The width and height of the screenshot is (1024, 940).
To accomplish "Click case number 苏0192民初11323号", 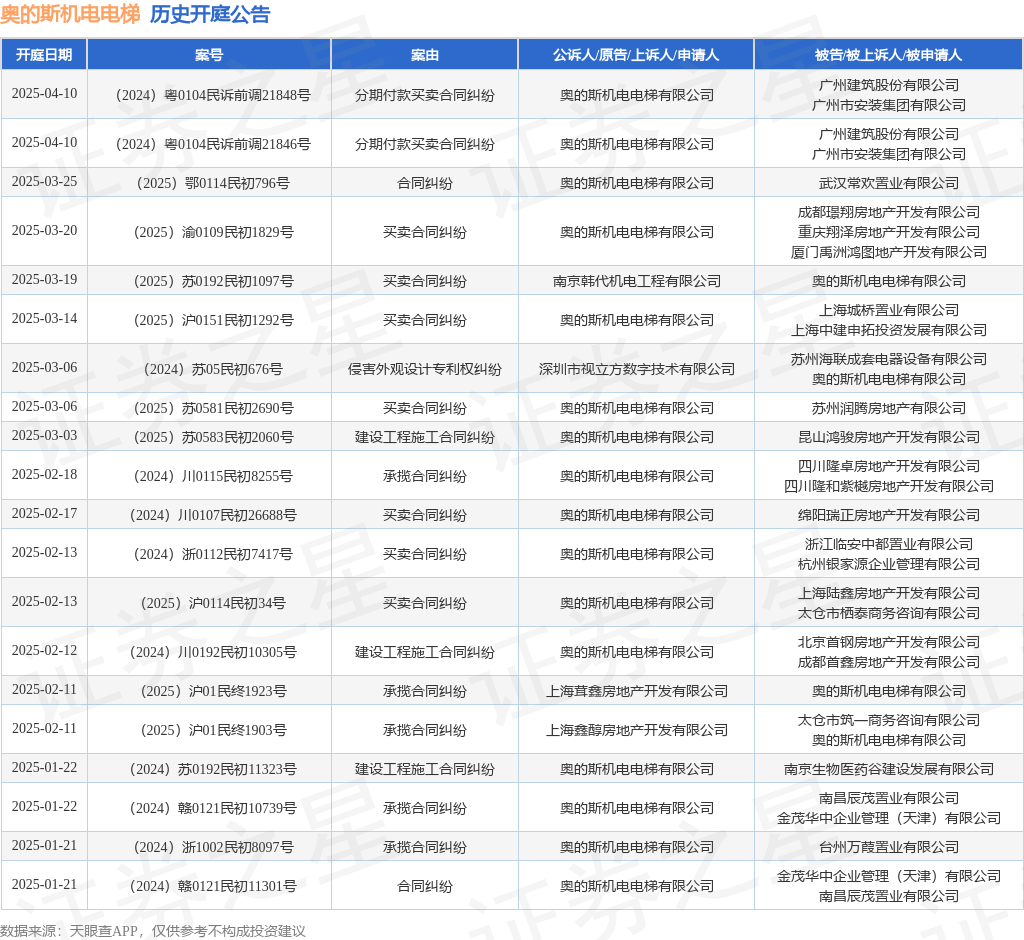I will tap(213, 770).
